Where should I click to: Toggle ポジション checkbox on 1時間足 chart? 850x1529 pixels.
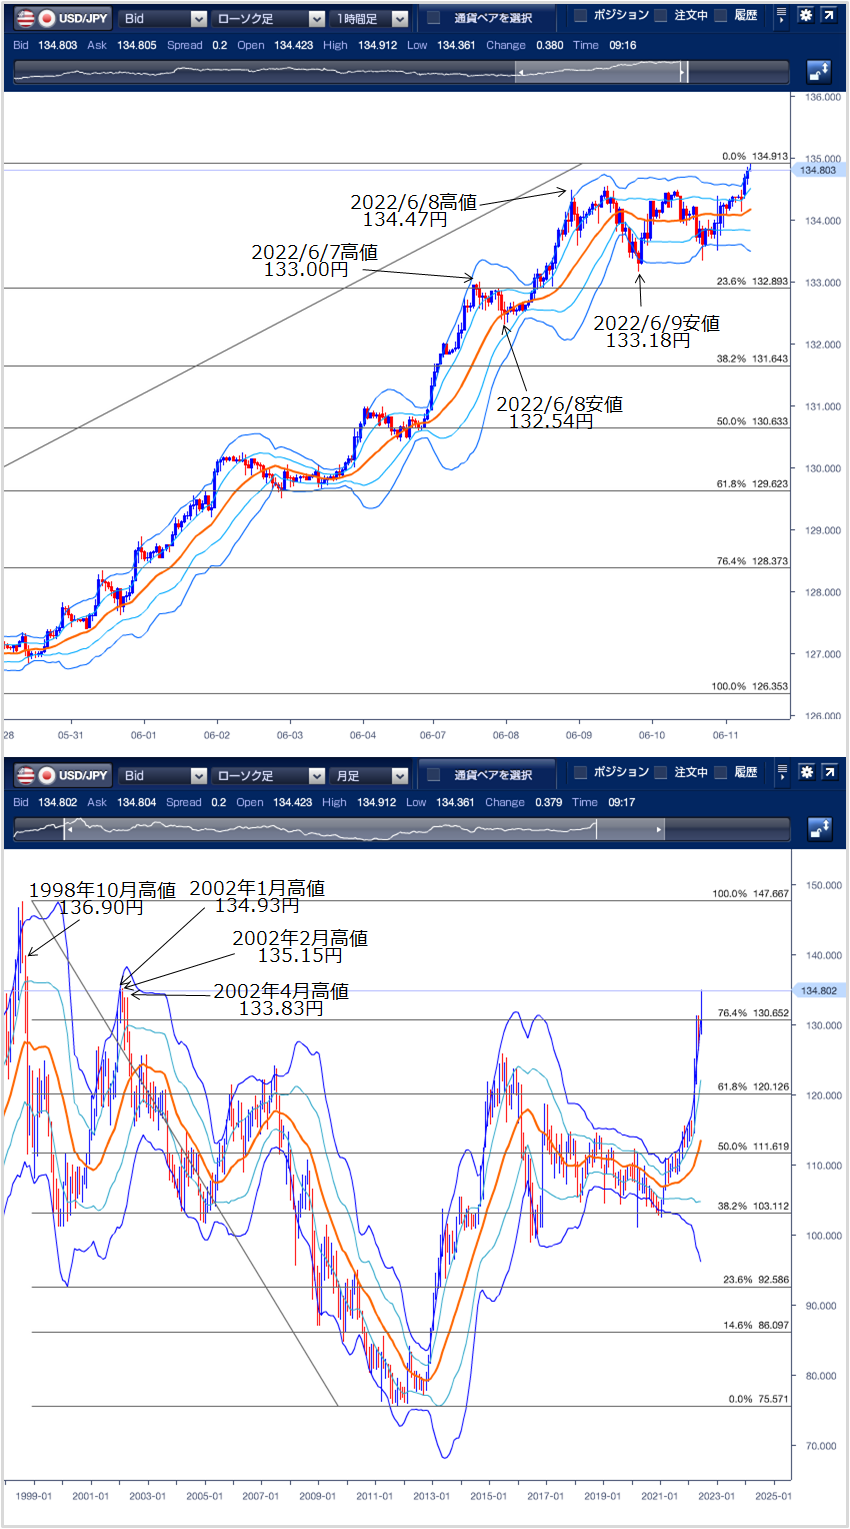(581, 16)
